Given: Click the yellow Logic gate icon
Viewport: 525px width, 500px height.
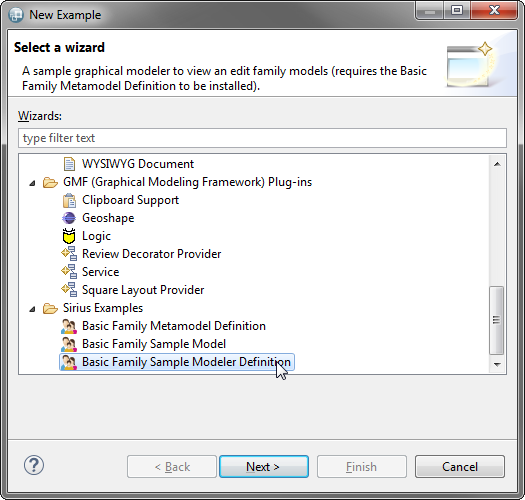Looking at the screenshot, I should [x=69, y=236].
